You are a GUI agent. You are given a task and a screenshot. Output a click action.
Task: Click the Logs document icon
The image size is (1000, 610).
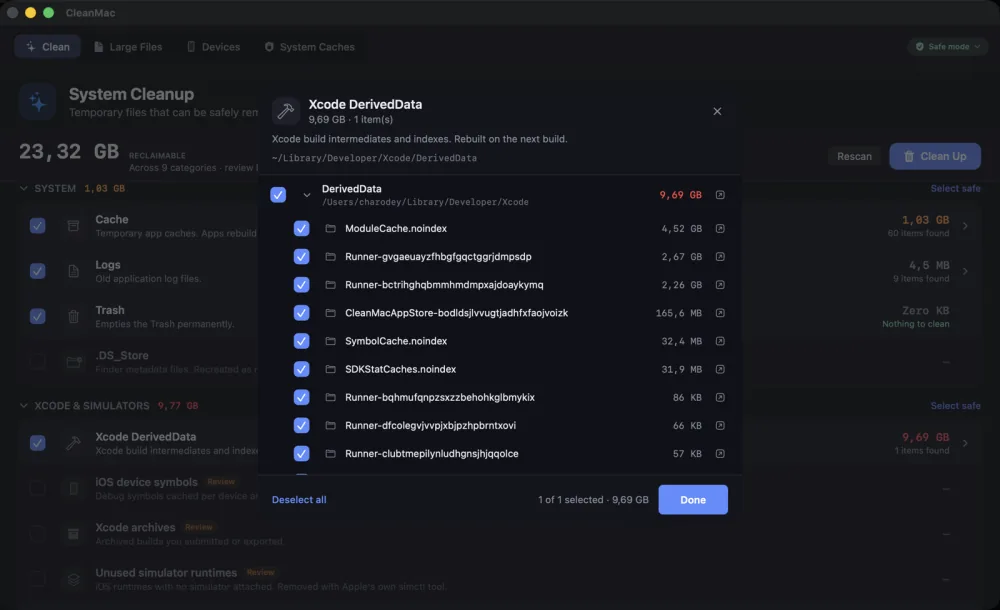pos(73,271)
